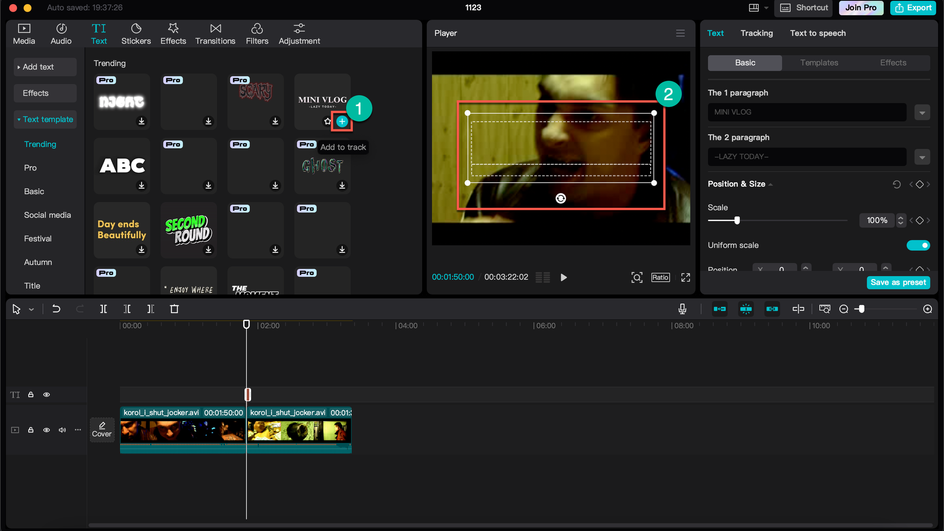This screenshot has height=531, width=944.
Task: Open the Shortcut settings
Action: click(805, 8)
